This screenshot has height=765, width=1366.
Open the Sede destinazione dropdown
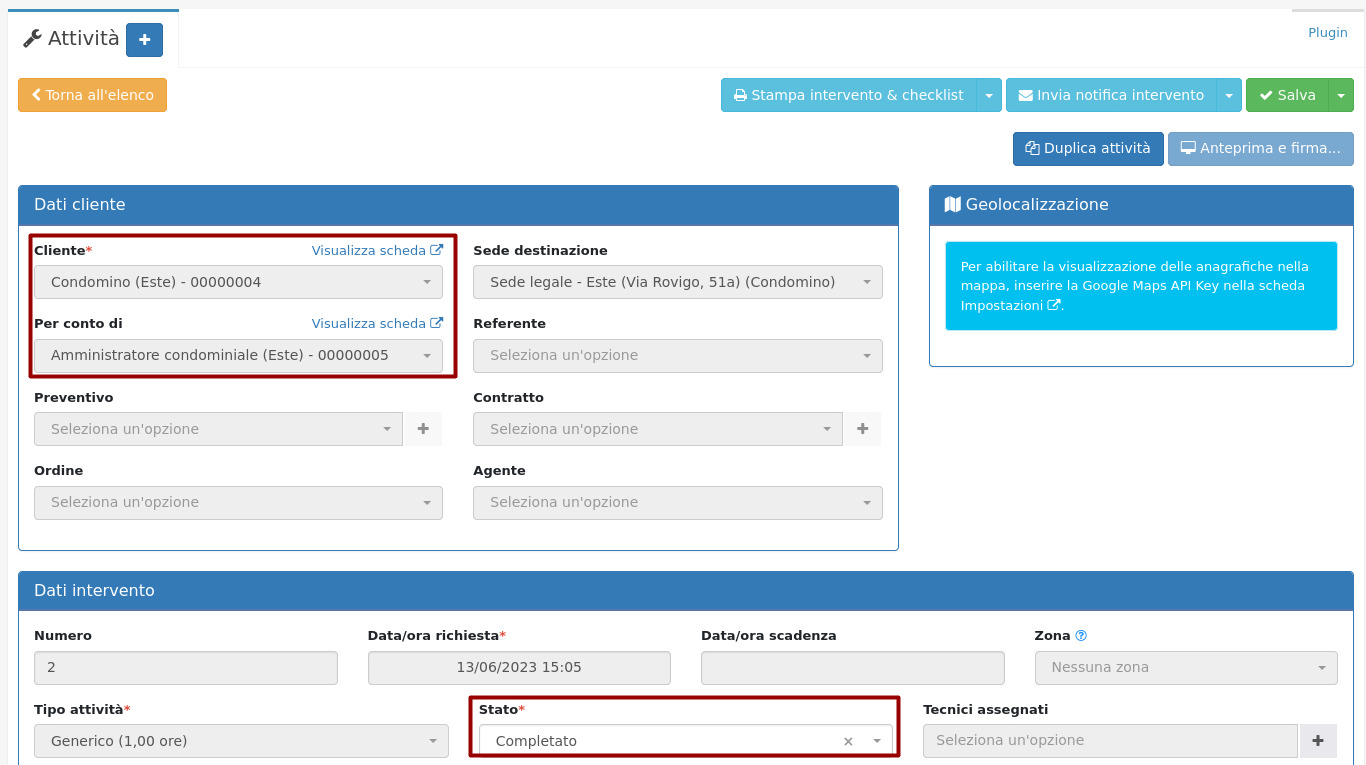(x=677, y=282)
